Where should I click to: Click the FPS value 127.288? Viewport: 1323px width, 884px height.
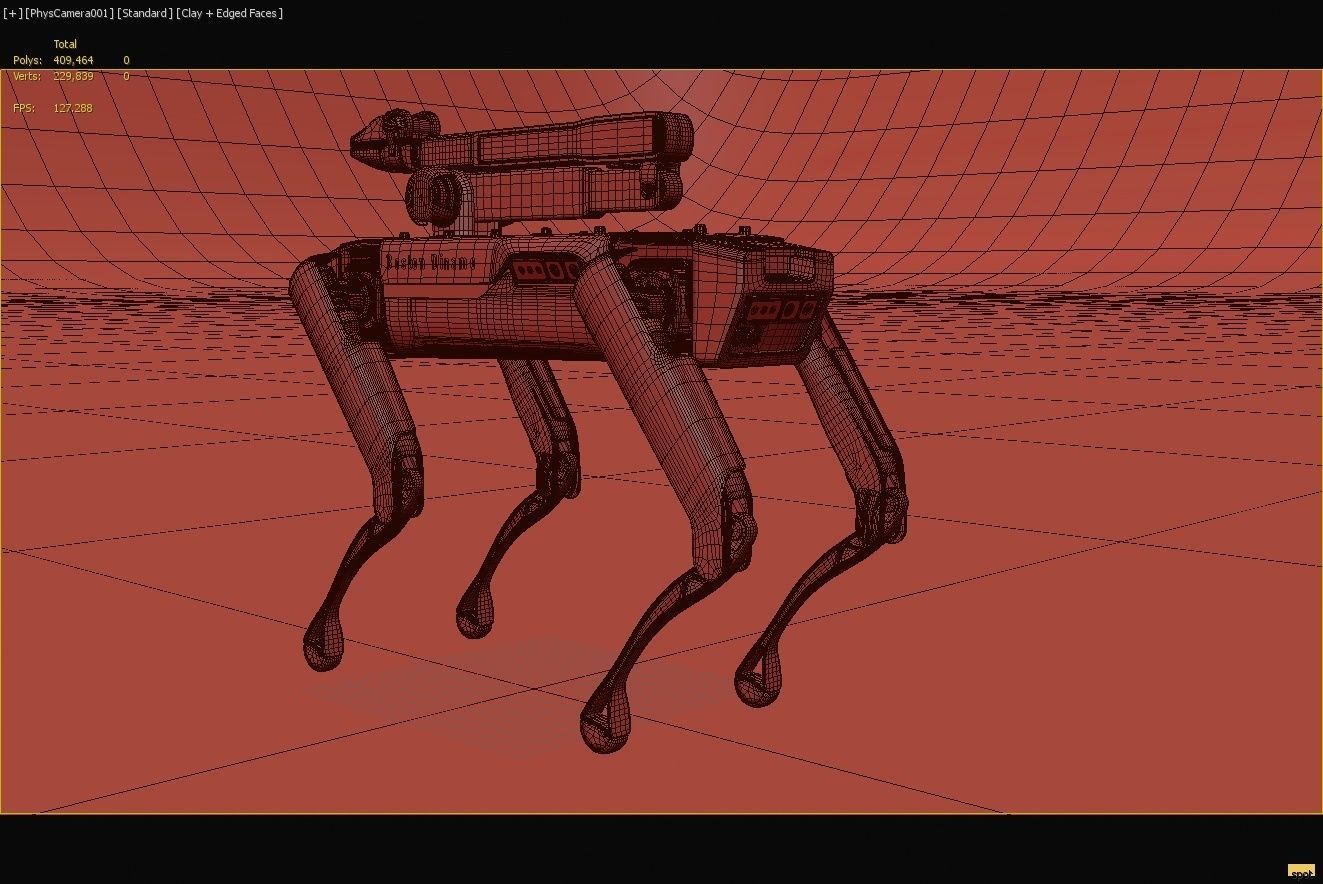73,108
